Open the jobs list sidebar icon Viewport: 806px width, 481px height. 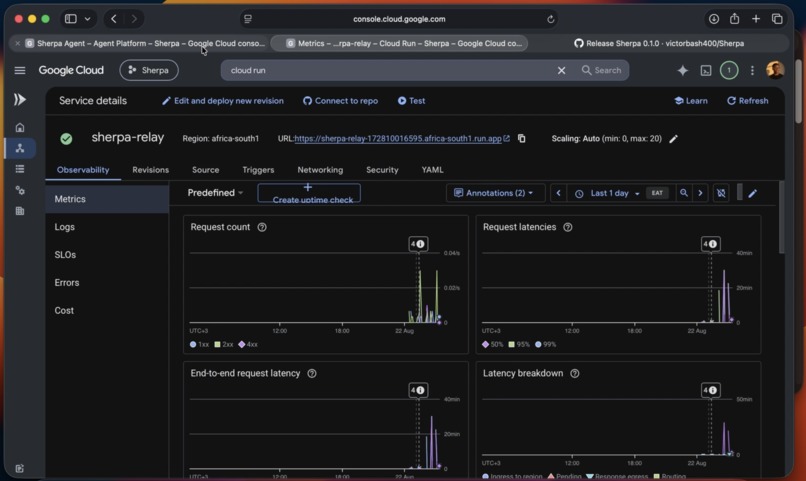(20, 169)
